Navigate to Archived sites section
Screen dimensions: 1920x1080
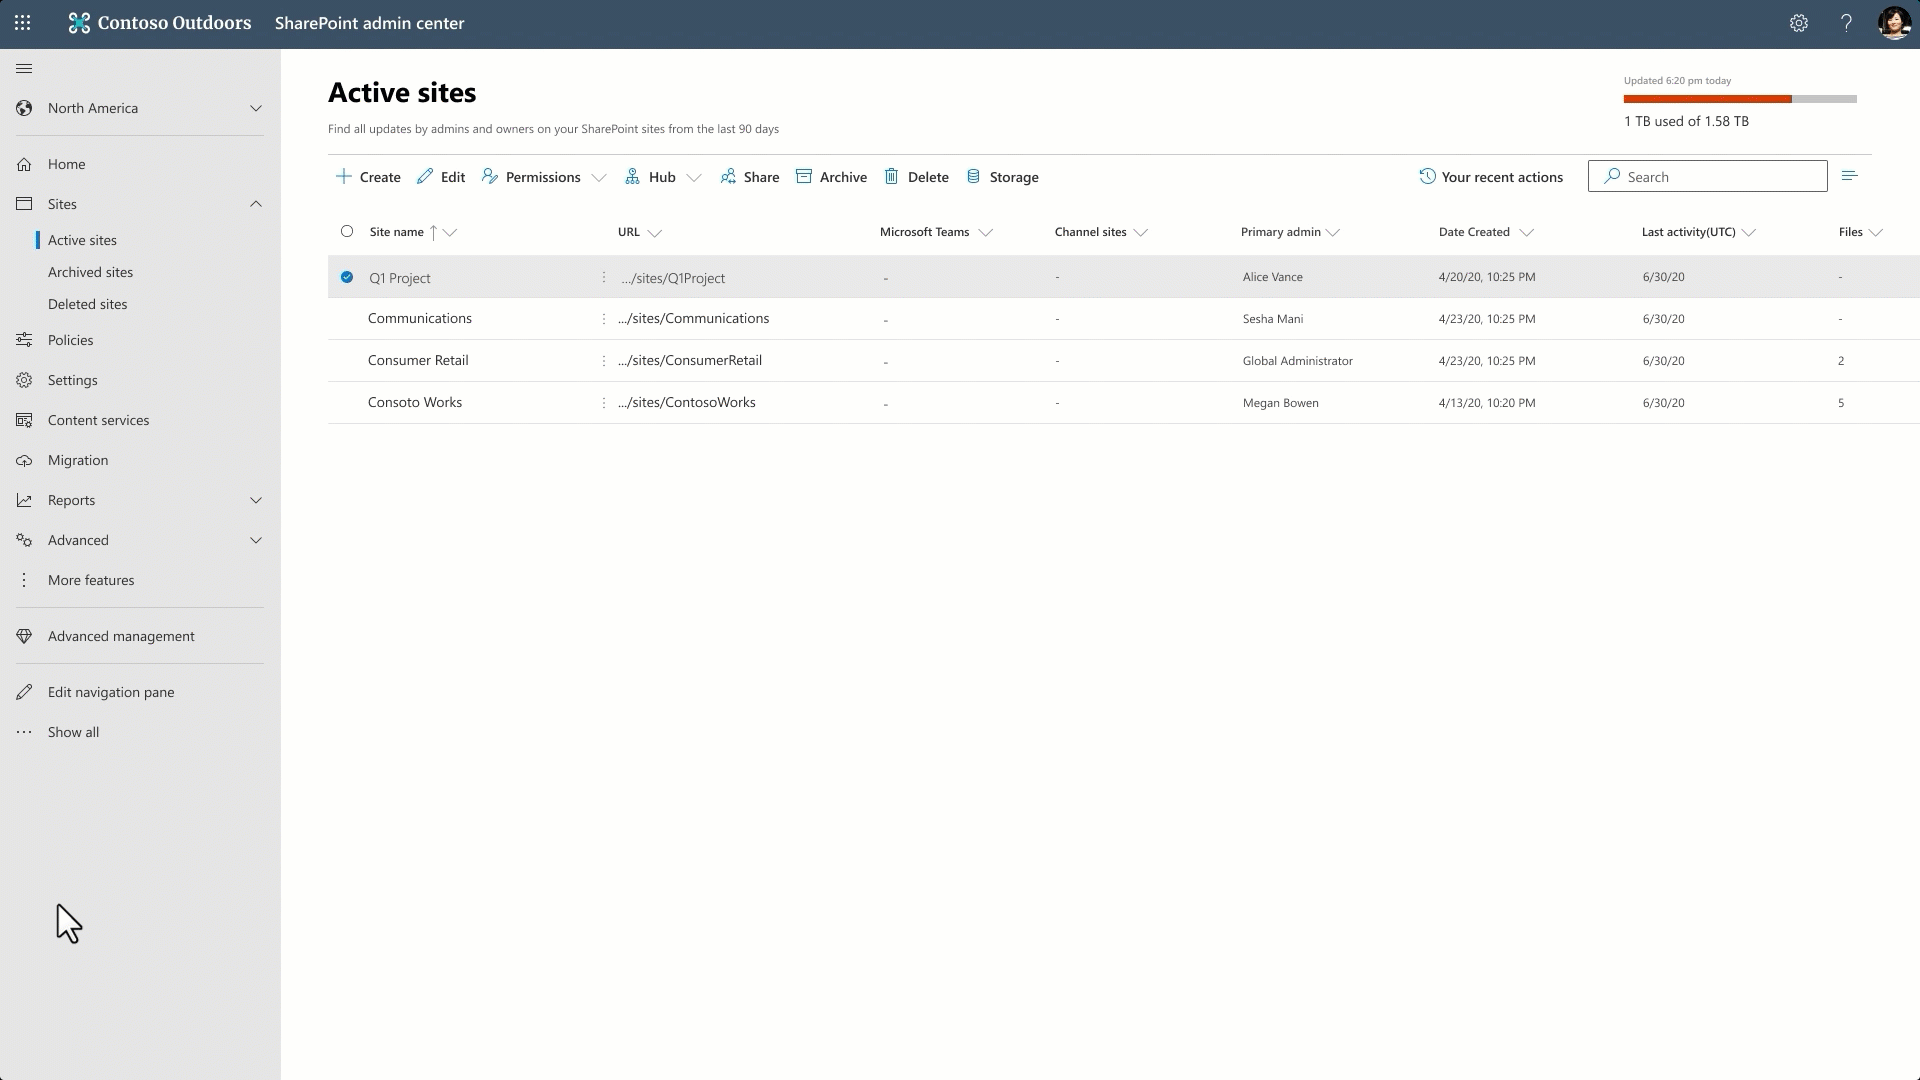[x=90, y=270]
